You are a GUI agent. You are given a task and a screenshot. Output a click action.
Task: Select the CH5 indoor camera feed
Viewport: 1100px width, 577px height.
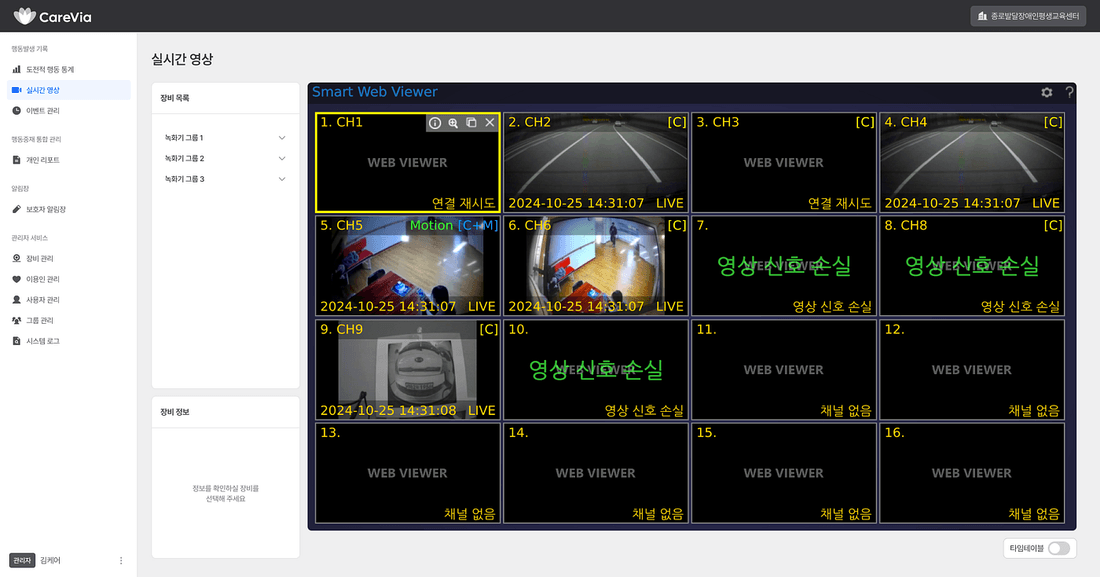point(408,266)
